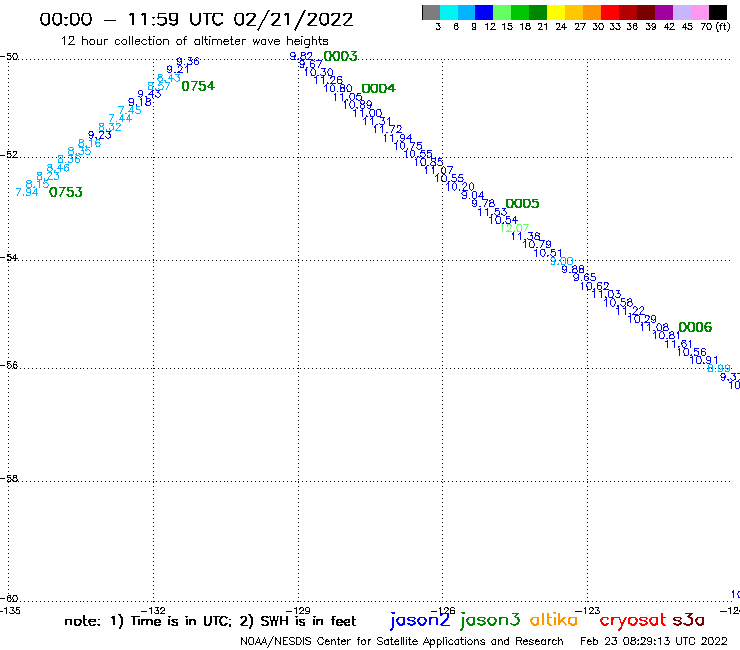Click the 0006 track time label

coord(695,327)
